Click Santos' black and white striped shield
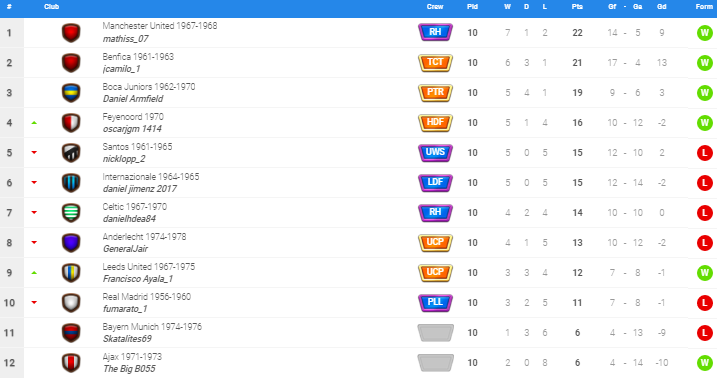This screenshot has width=717, height=378. [71, 153]
